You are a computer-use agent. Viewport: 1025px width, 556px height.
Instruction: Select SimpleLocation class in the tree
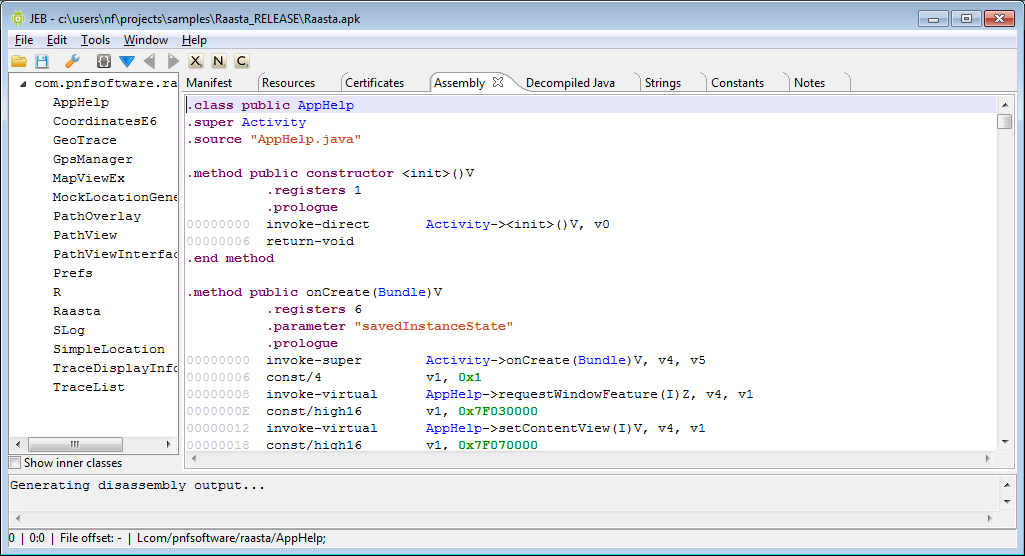pyautogui.click(x=109, y=349)
